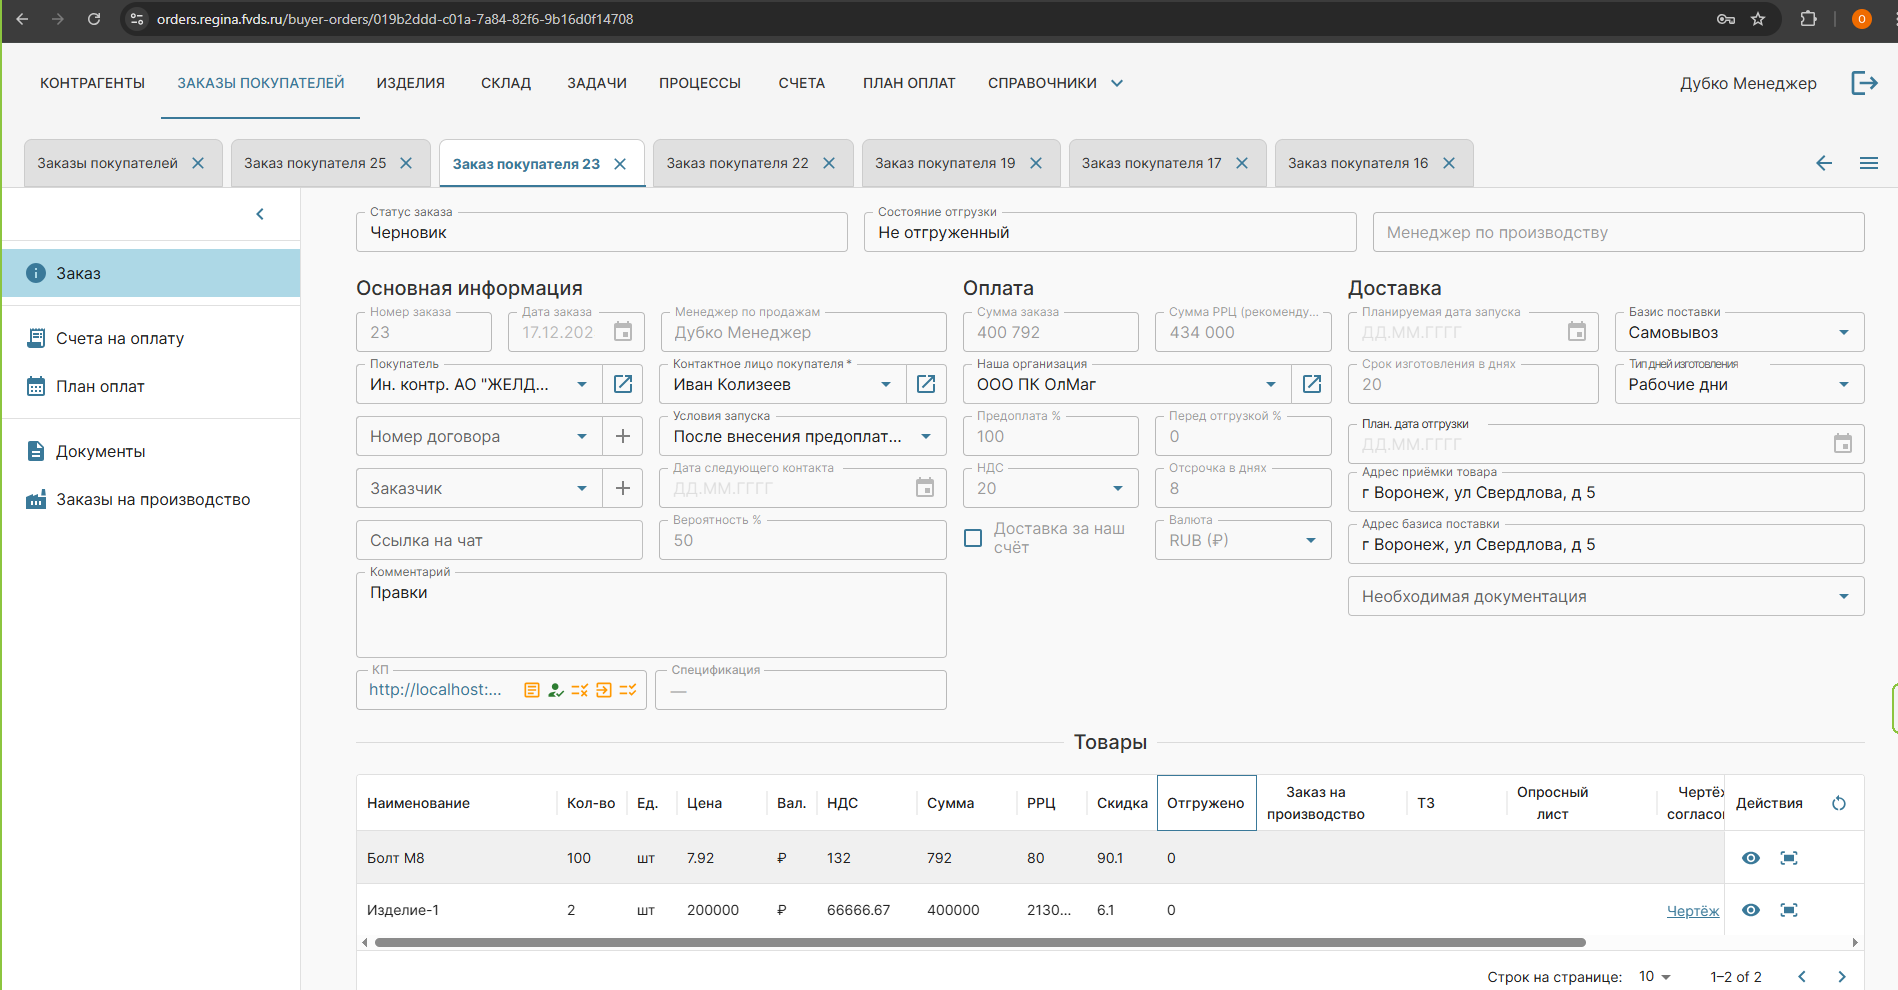The height and width of the screenshot is (990, 1898).
Task: Click the eye icon for Изделие-1 row
Action: (1751, 910)
